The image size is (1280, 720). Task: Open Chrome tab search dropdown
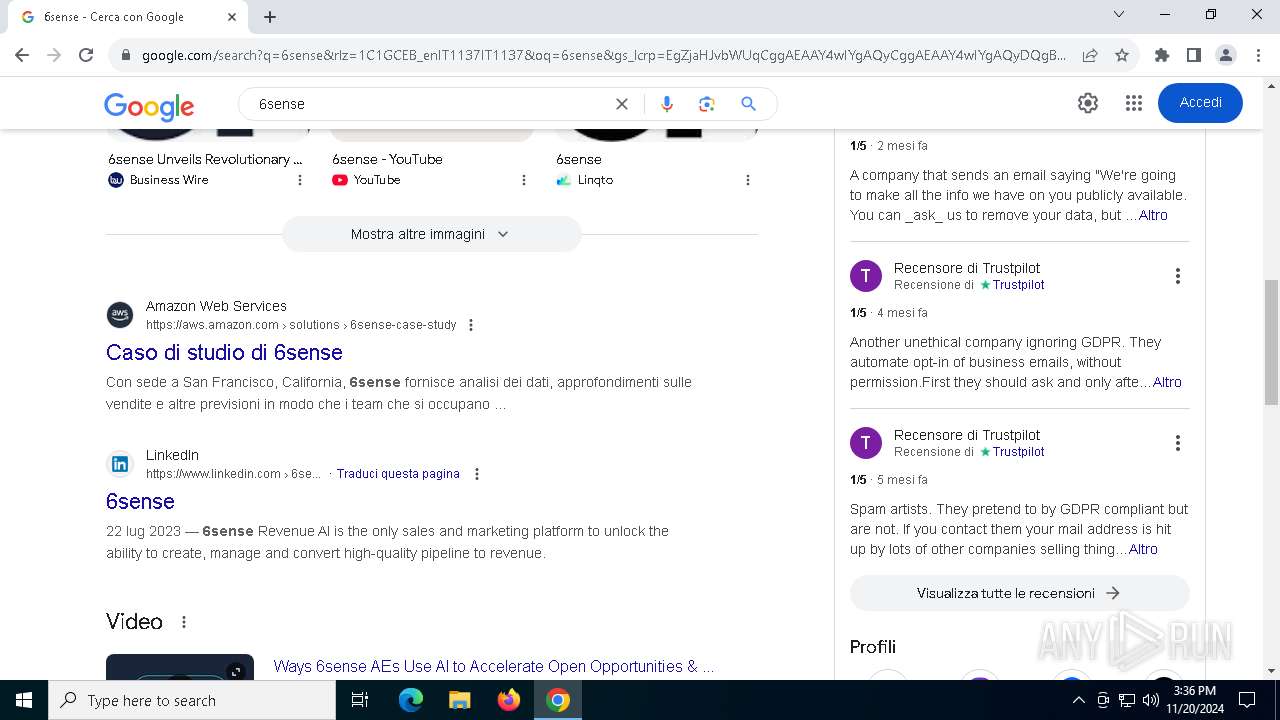coord(1119,15)
